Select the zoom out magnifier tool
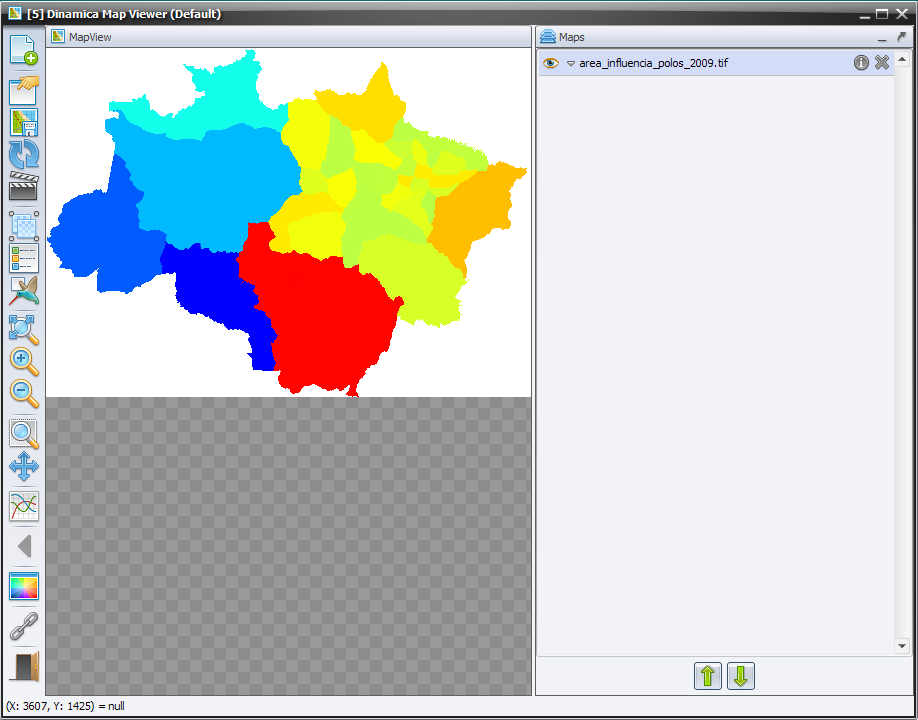 pyautogui.click(x=24, y=393)
